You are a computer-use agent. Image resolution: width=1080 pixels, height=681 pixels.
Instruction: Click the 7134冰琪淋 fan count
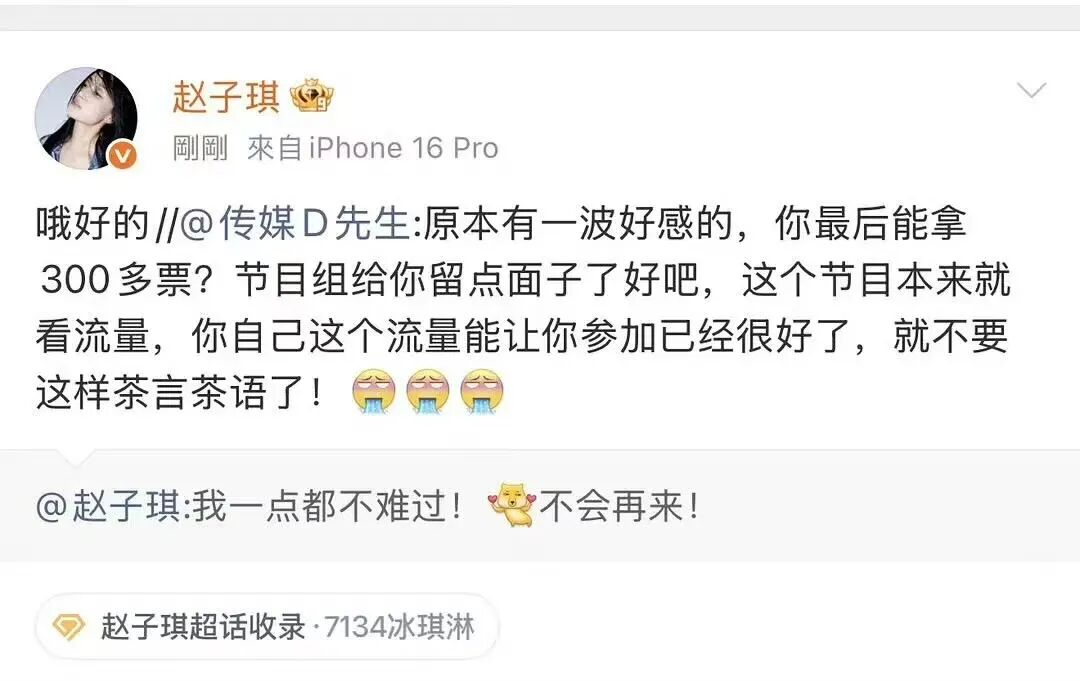click(x=399, y=627)
